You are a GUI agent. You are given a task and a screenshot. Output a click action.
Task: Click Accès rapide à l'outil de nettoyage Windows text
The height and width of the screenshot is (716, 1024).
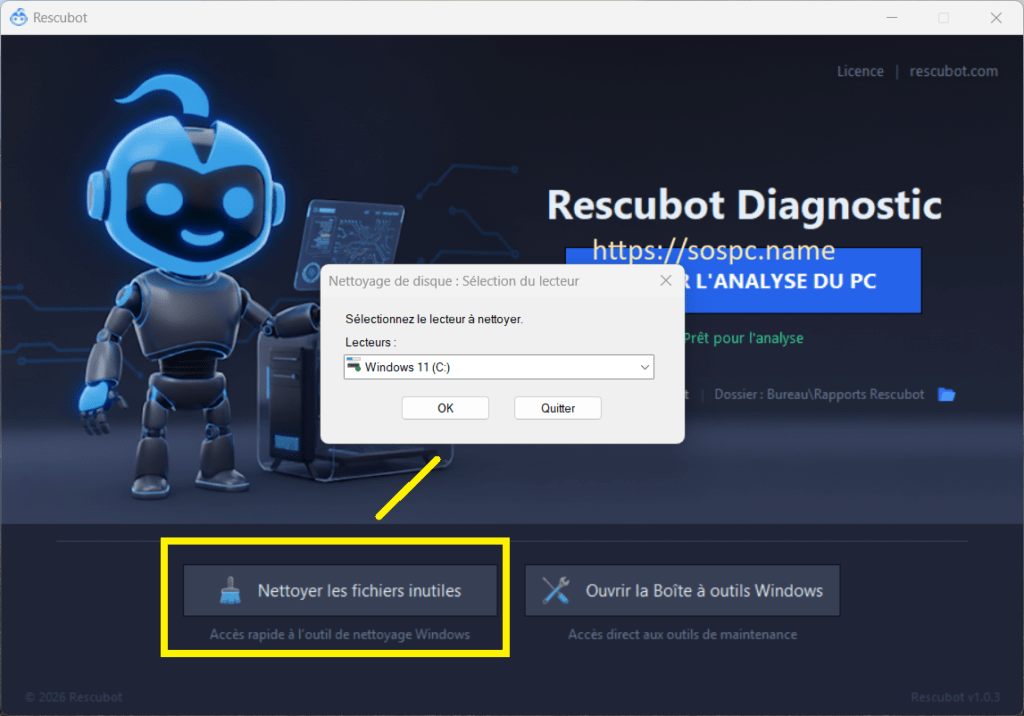340,634
